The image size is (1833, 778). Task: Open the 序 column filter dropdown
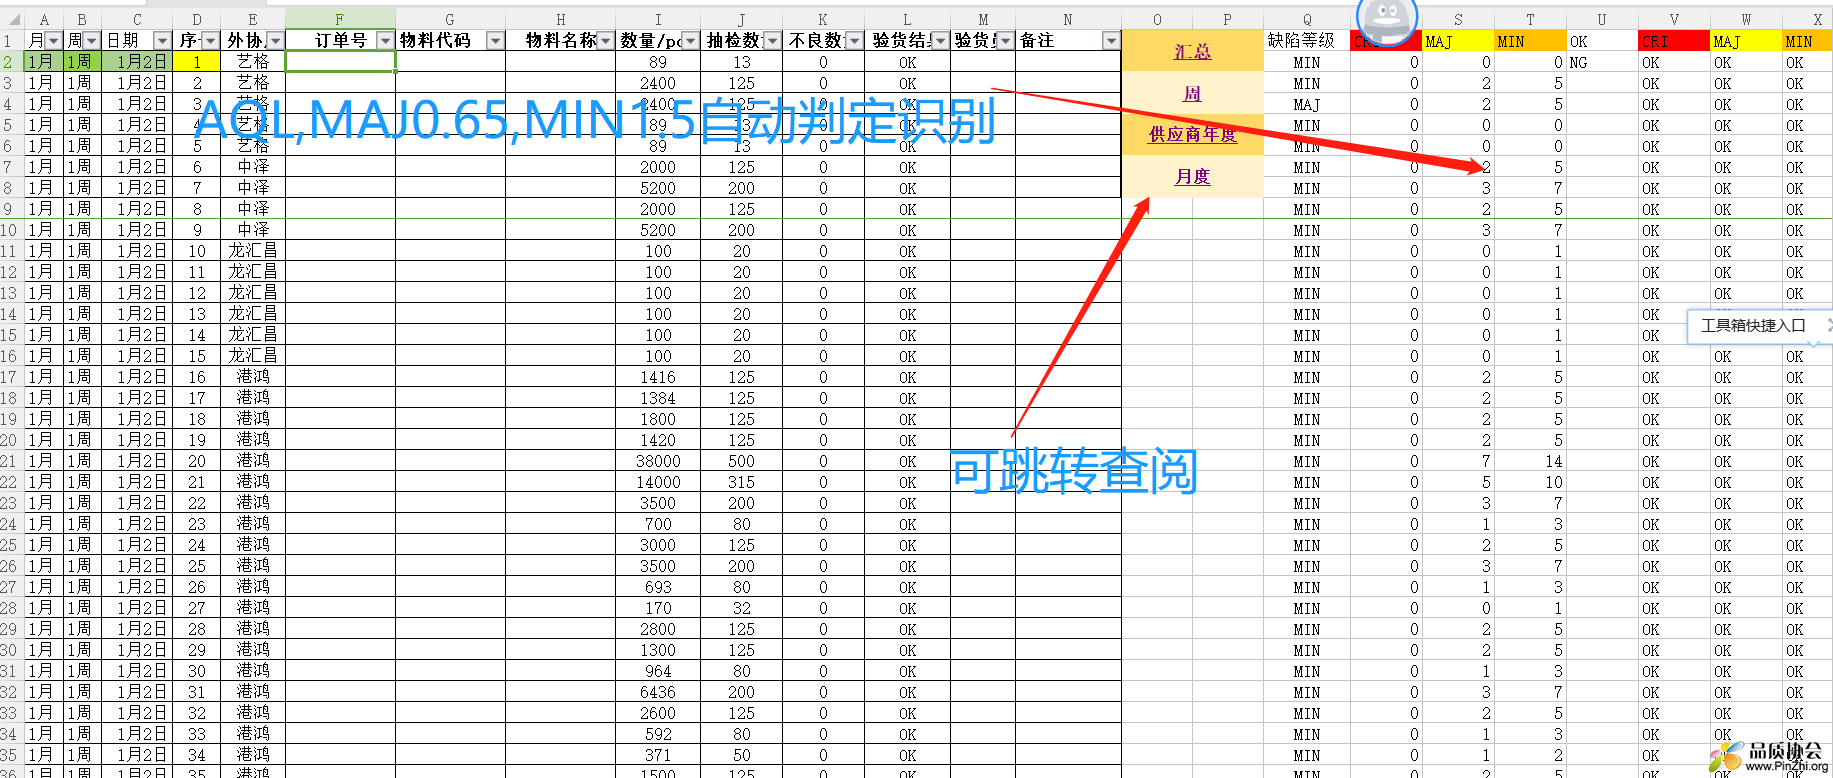pos(210,40)
